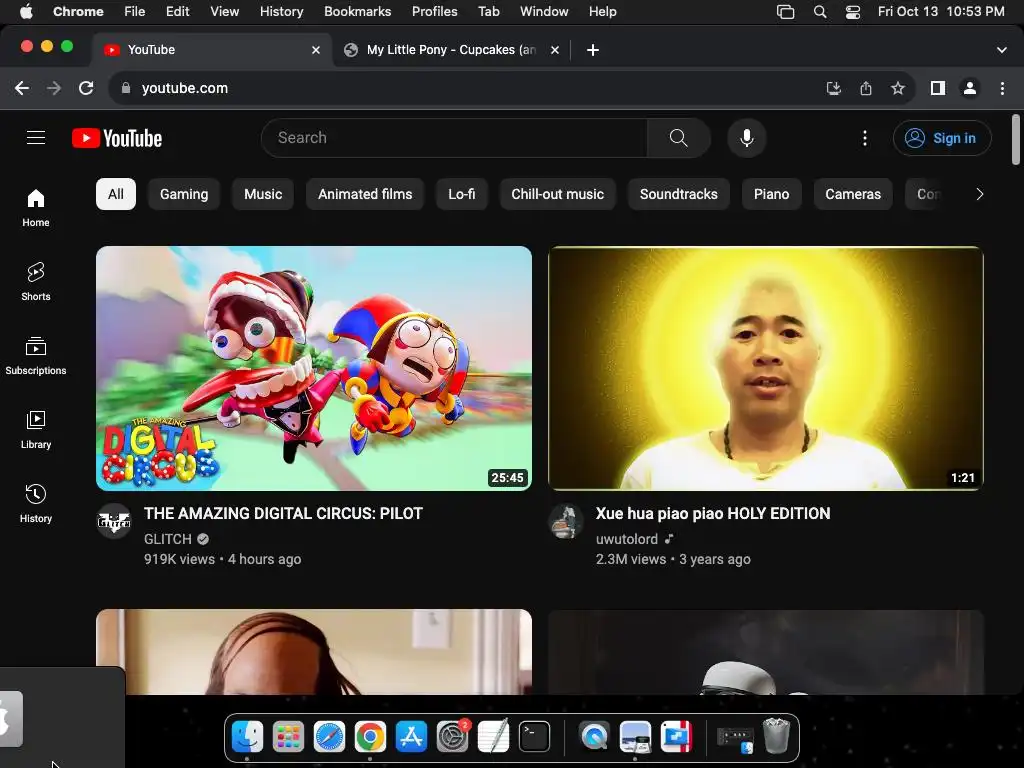1024x768 pixels.
Task: Filter by Chill-out music chip
Action: coord(558,194)
